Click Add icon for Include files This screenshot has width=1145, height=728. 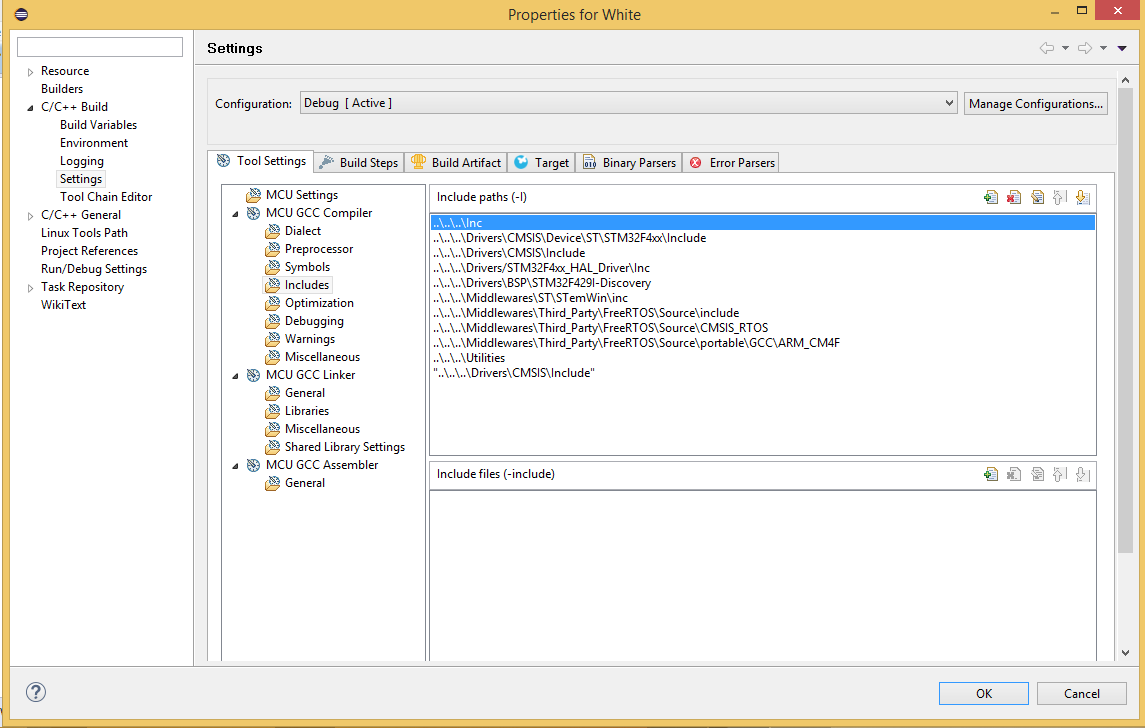[990, 474]
